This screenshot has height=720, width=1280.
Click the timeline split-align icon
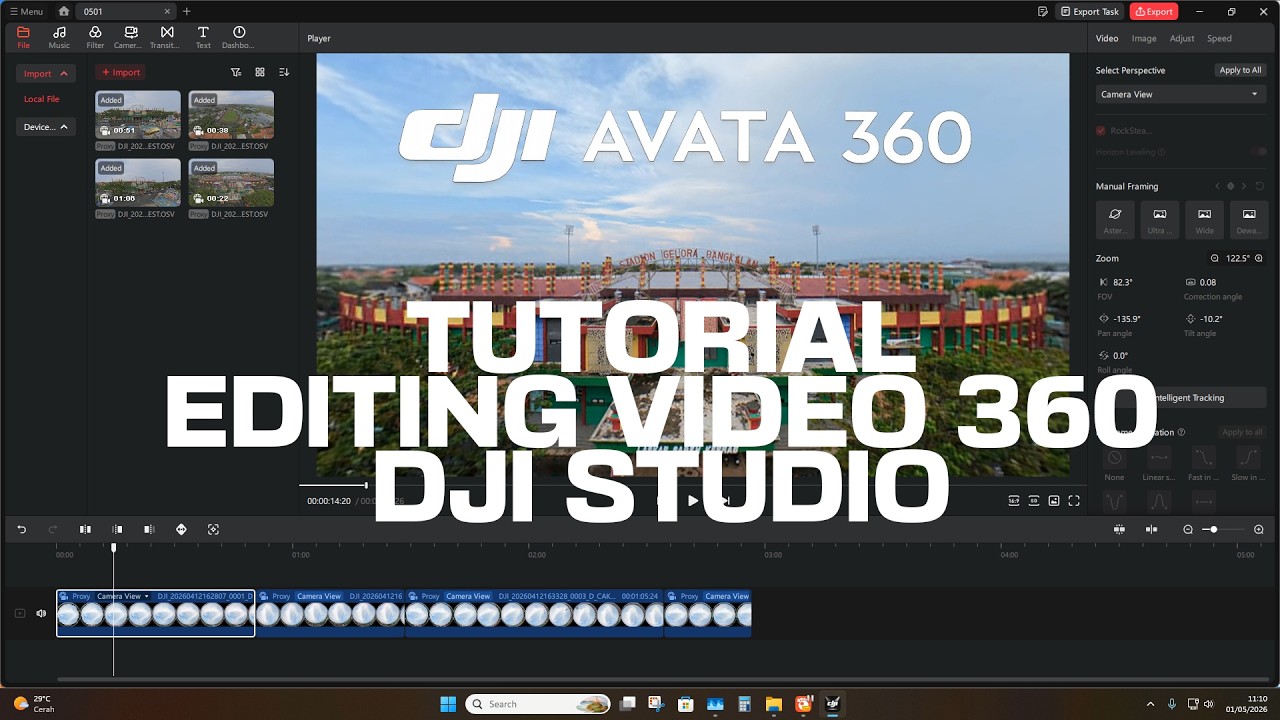pos(1151,529)
